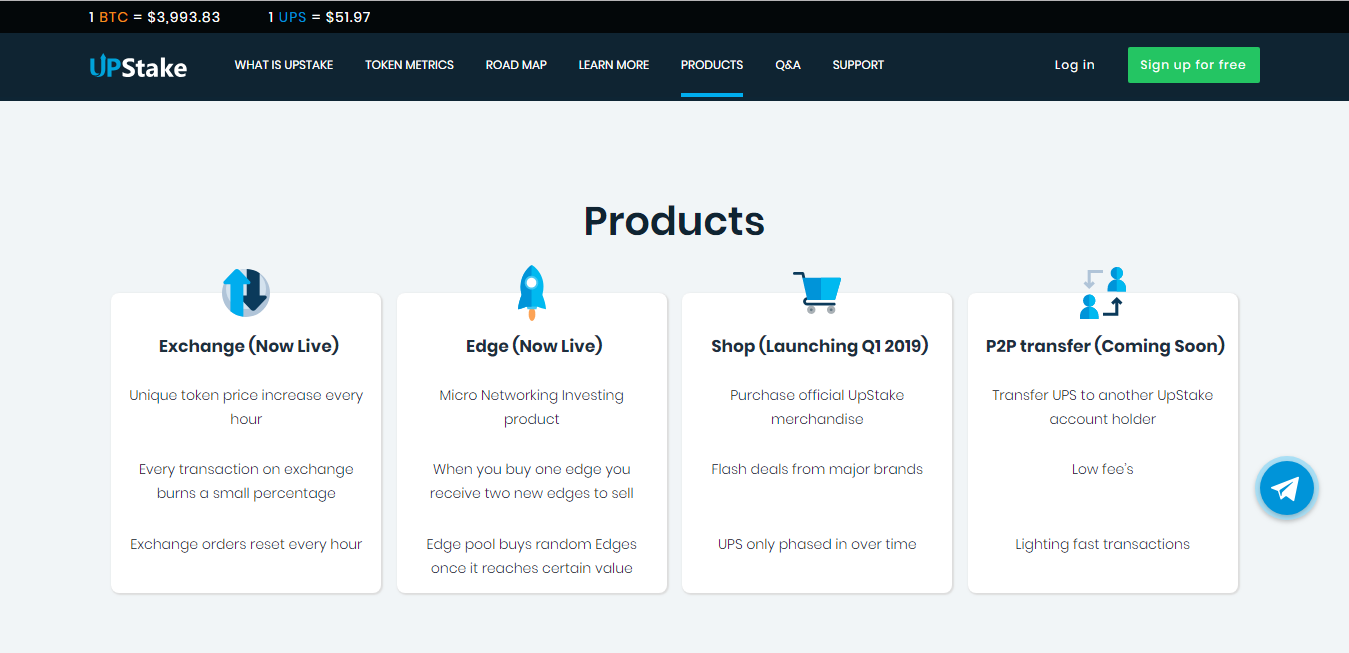Select the Edge (Now Live) heading
Viewport: 1349px width, 653px height.
(534, 346)
